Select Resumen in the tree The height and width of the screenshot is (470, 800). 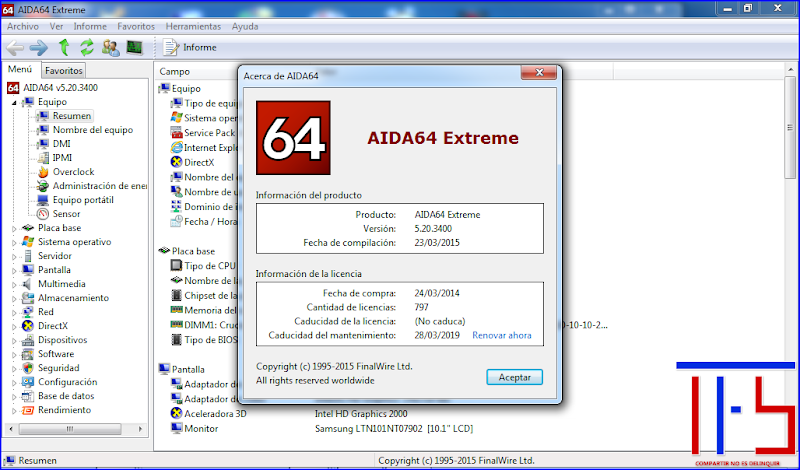coord(71,116)
